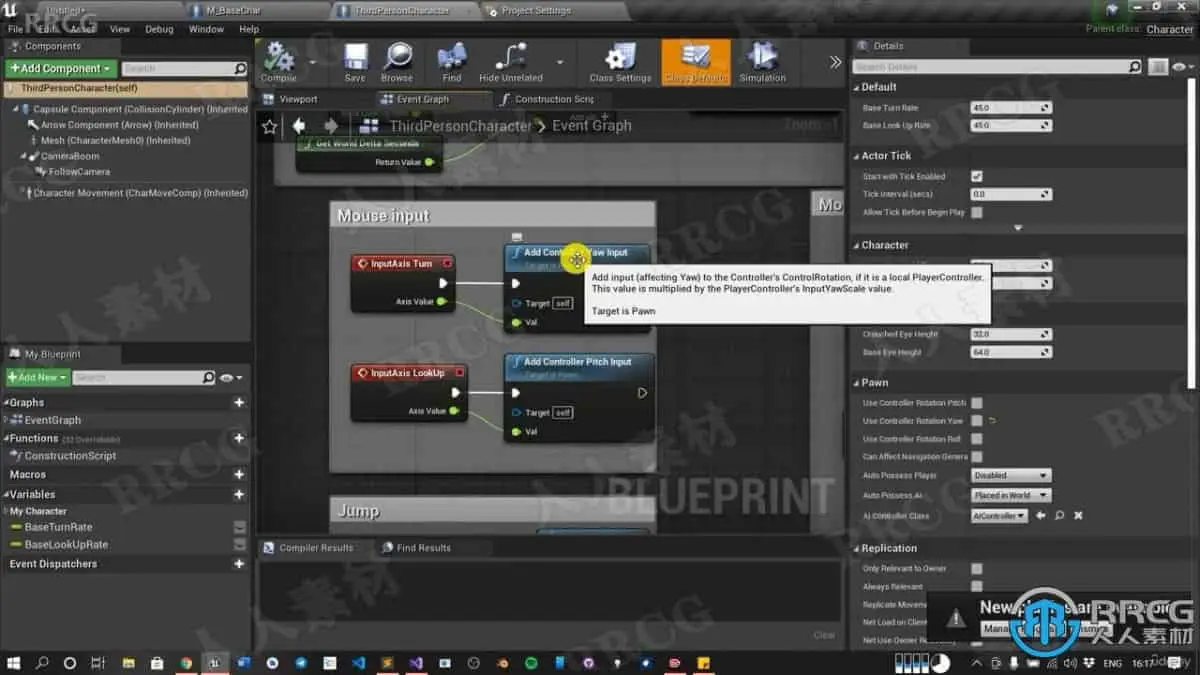Open AI Controller Class dropdown
The image size is (1200, 675).
(999, 516)
